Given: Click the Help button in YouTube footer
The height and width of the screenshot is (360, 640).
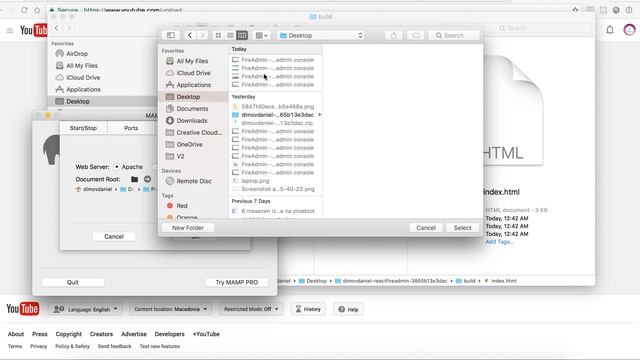Looking at the screenshot, I should pyautogui.click(x=348, y=309).
